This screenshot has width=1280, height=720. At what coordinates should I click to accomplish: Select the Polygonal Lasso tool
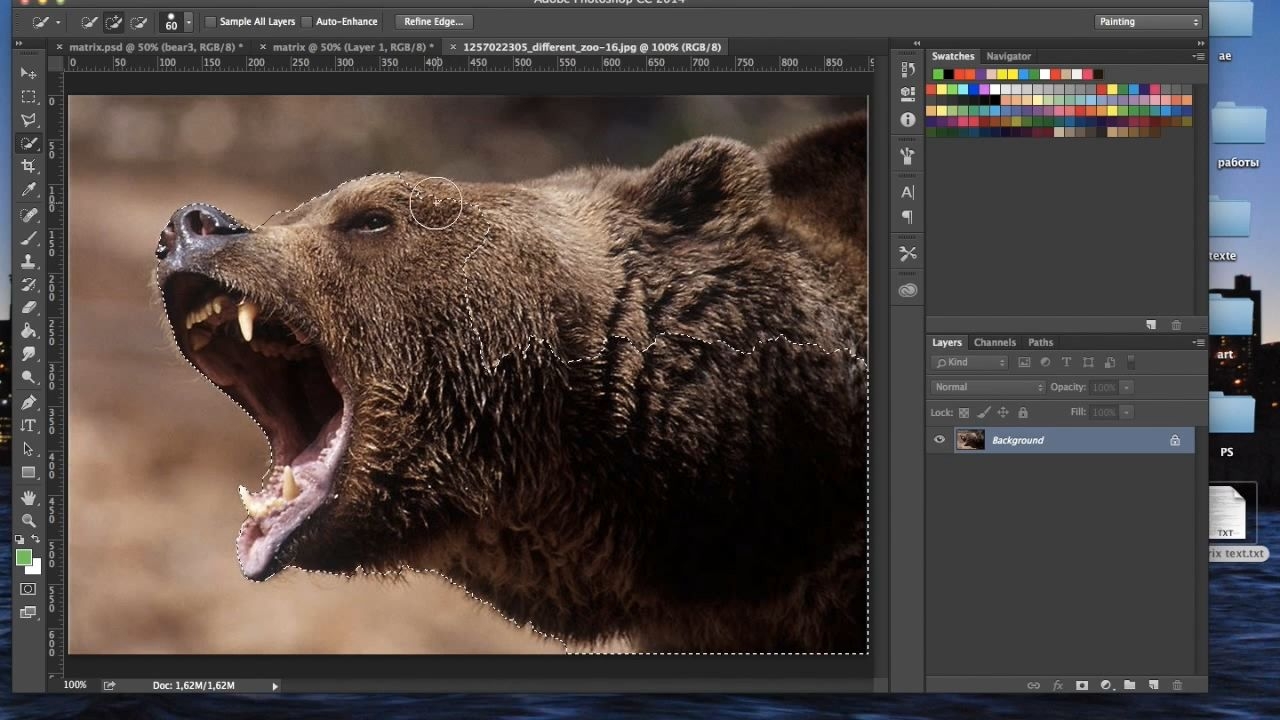pos(28,120)
